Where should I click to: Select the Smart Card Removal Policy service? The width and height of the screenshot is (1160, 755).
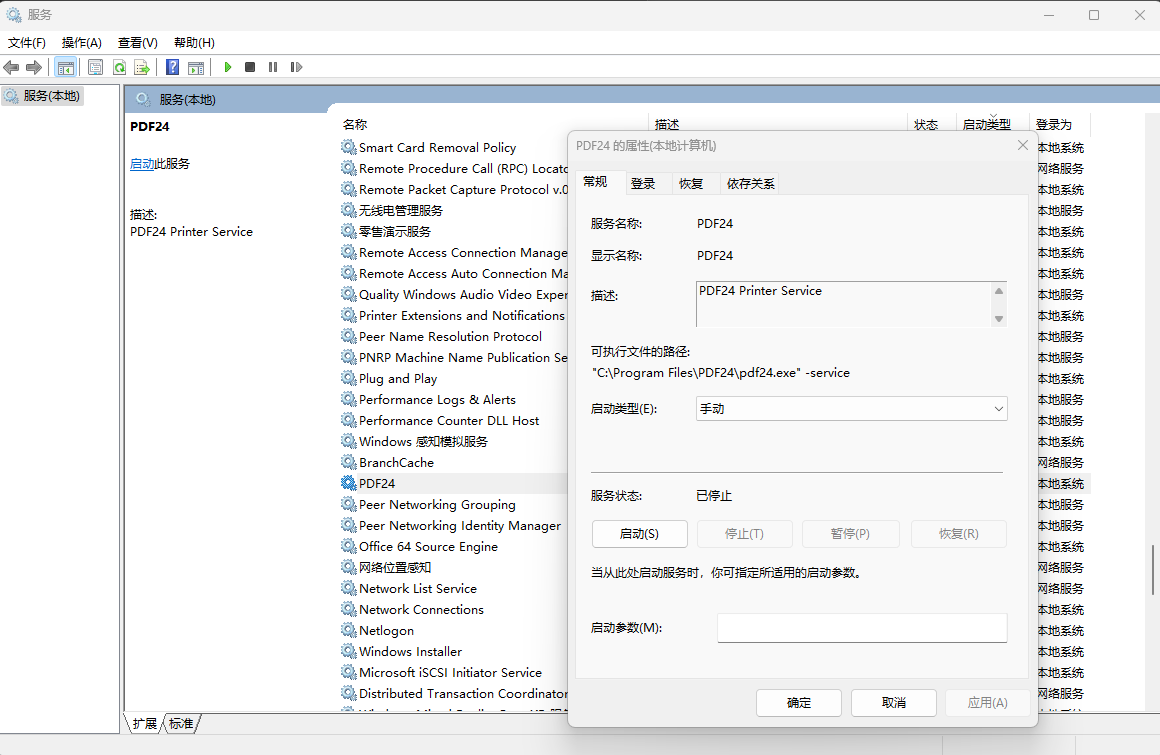coord(437,148)
